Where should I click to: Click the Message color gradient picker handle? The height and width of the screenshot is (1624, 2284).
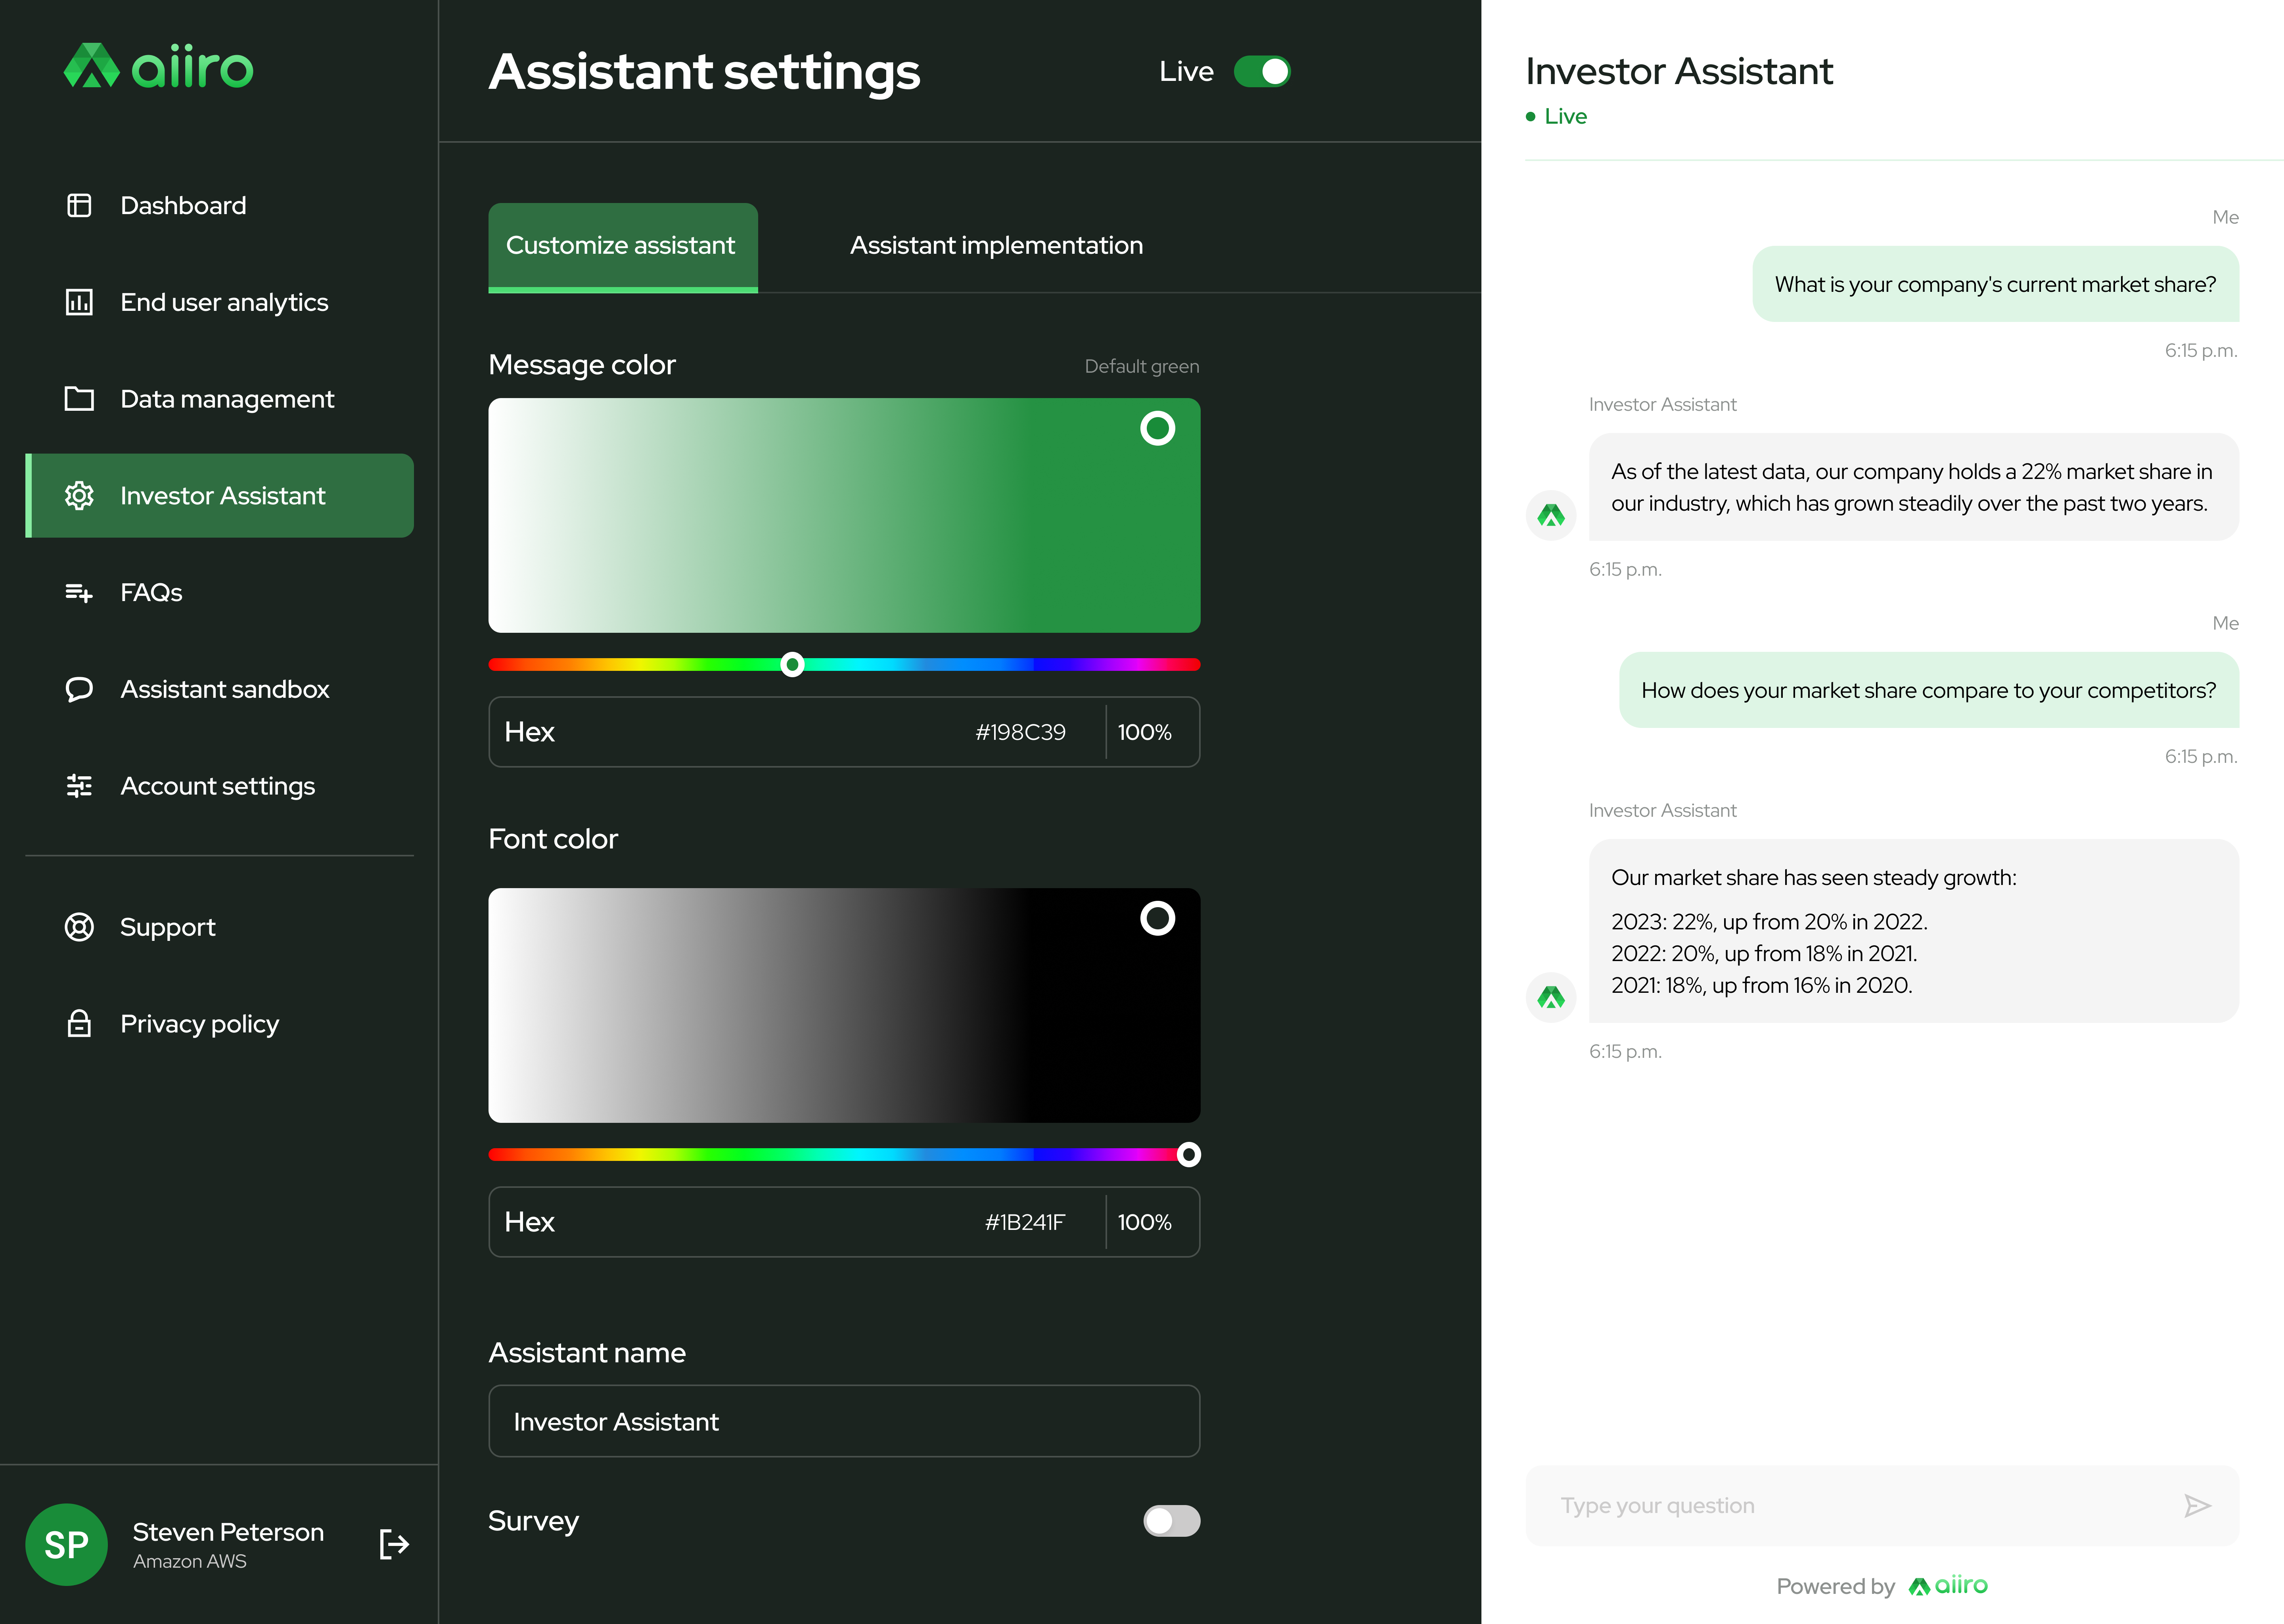(x=1157, y=428)
